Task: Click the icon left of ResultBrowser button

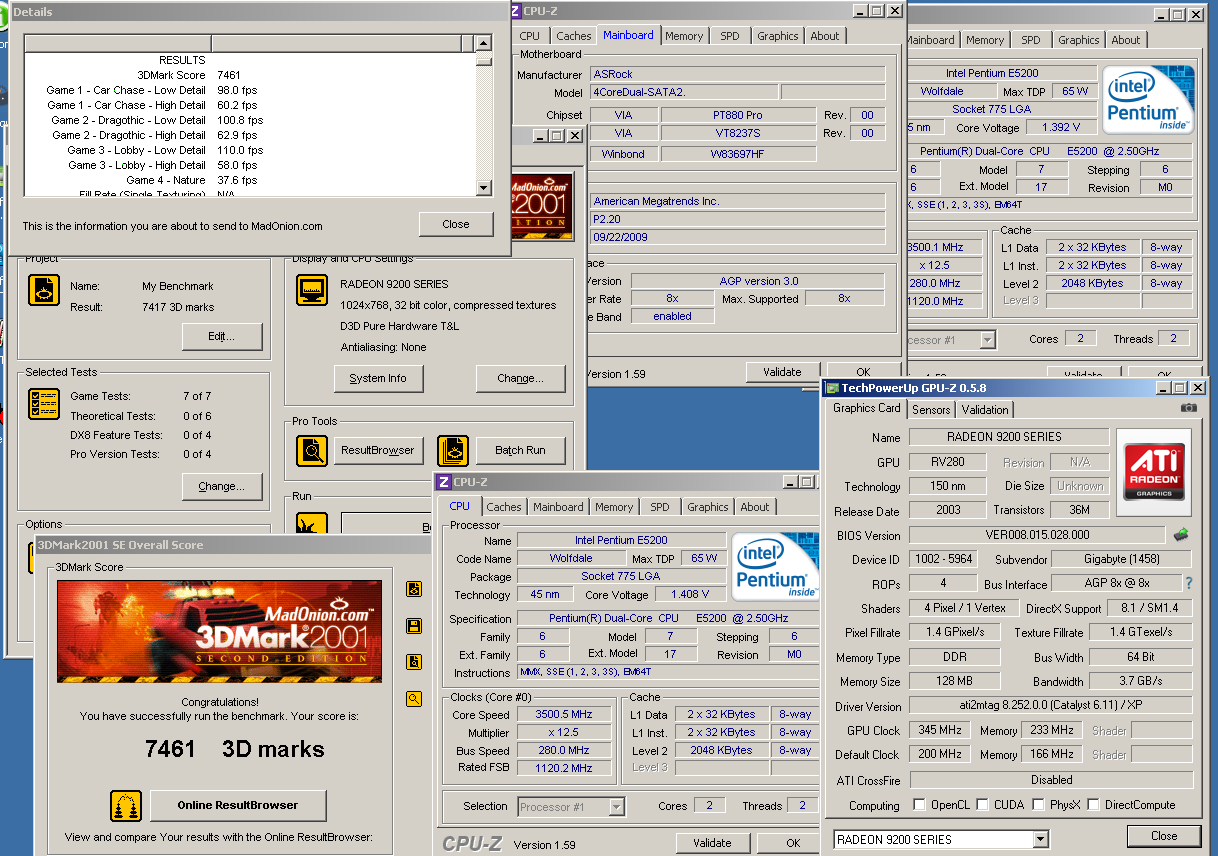Action: (312, 451)
